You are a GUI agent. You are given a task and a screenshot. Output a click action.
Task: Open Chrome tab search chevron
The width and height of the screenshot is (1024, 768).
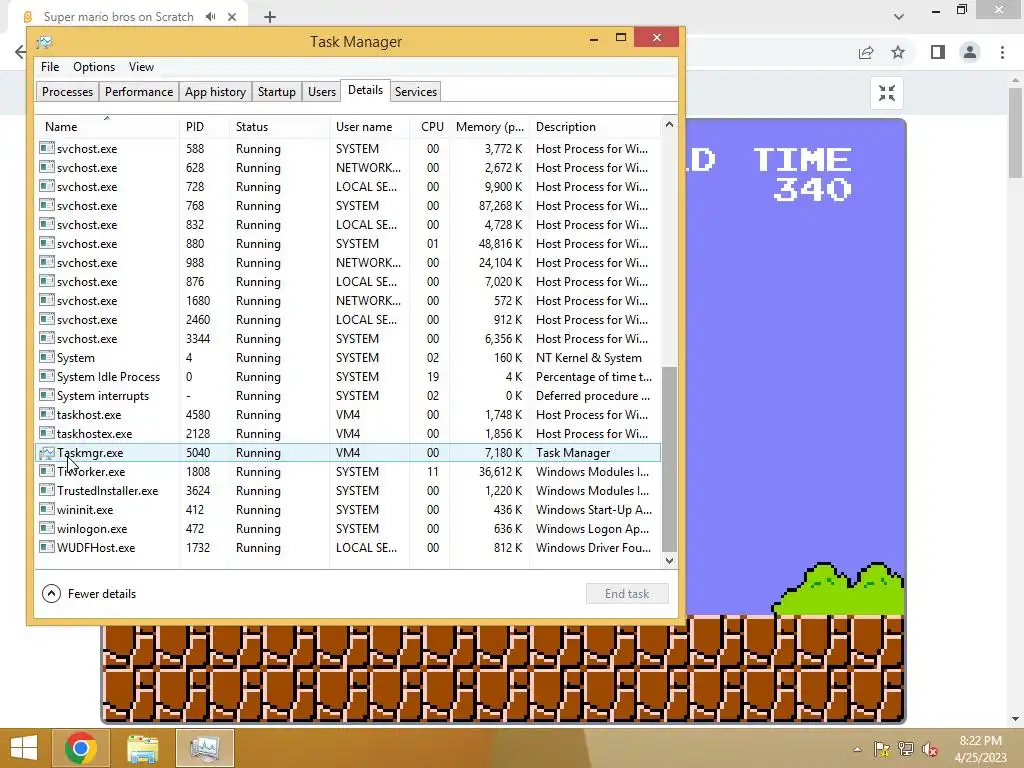point(899,16)
